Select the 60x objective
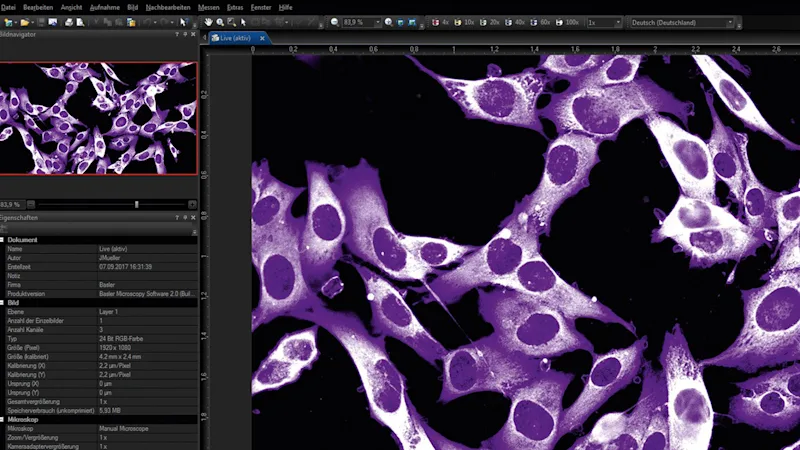 click(540, 22)
